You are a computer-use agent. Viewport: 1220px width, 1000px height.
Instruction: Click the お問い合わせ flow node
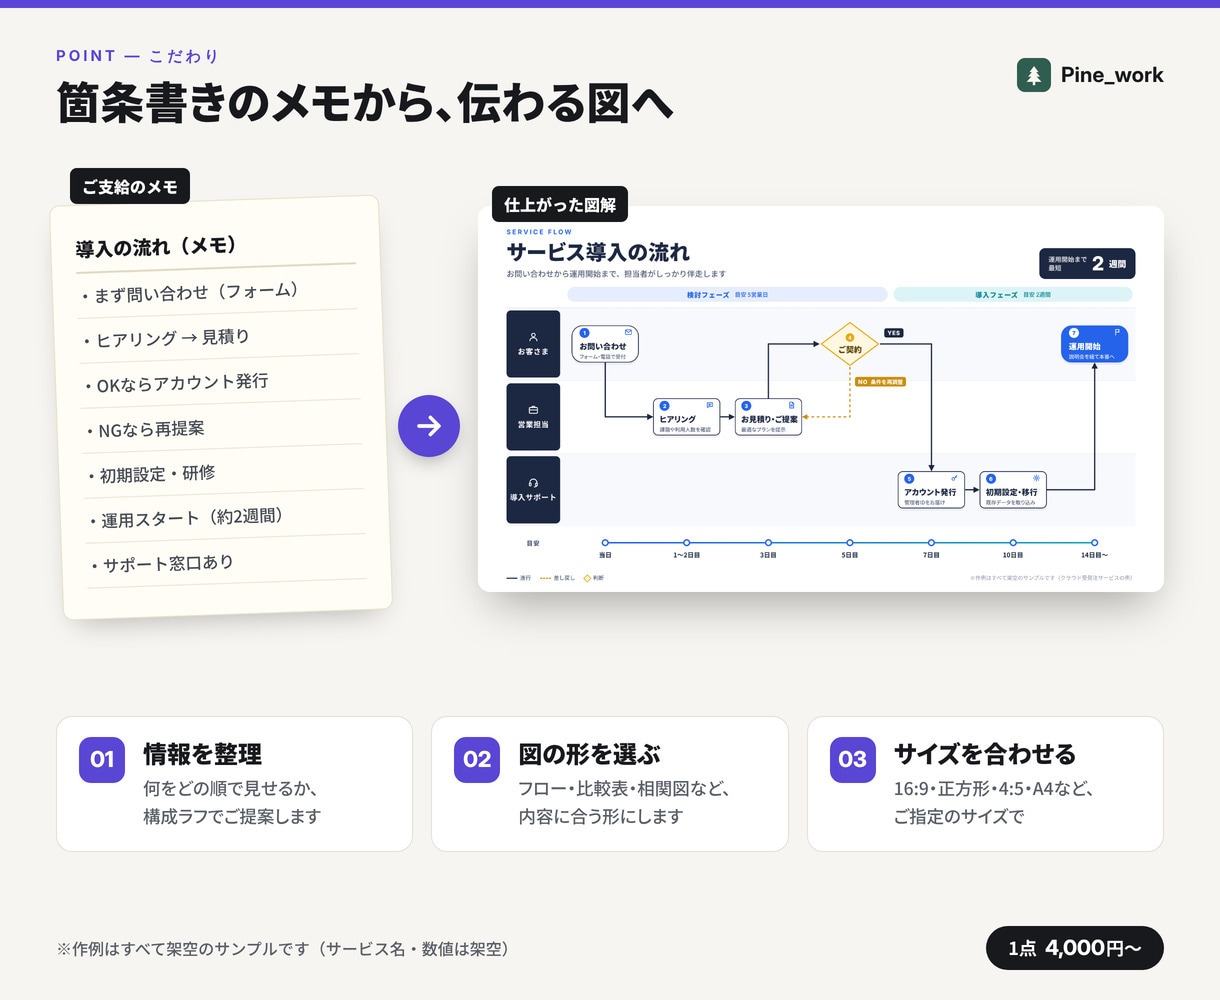(605, 344)
